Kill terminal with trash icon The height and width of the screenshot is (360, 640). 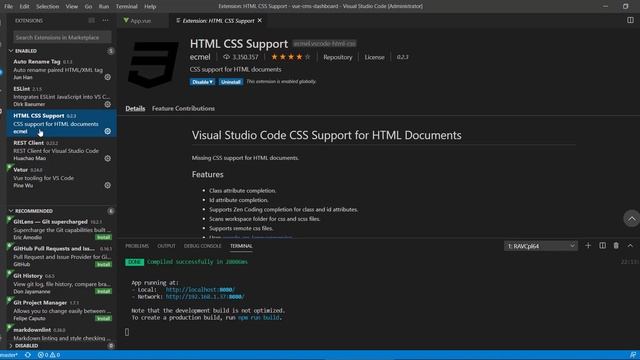pyautogui.click(x=616, y=245)
